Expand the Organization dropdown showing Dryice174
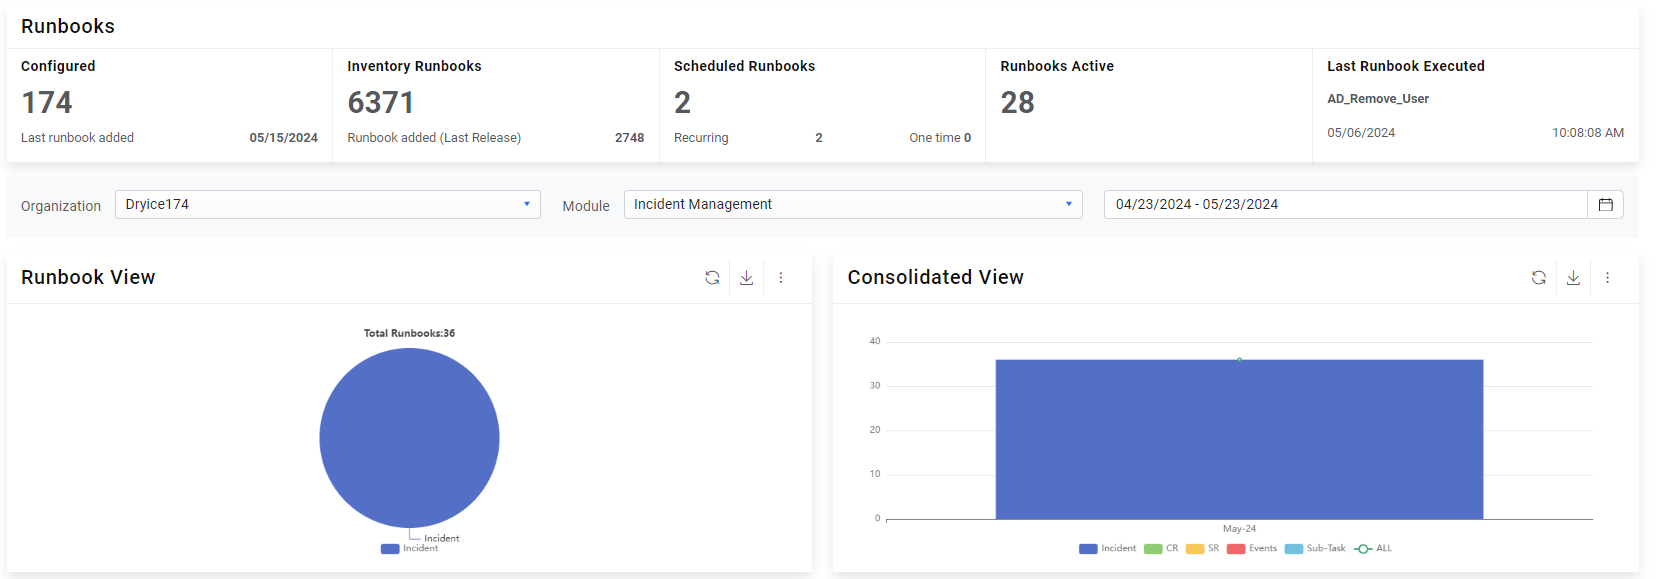Viewport: 1659px width, 579px height. [327, 205]
